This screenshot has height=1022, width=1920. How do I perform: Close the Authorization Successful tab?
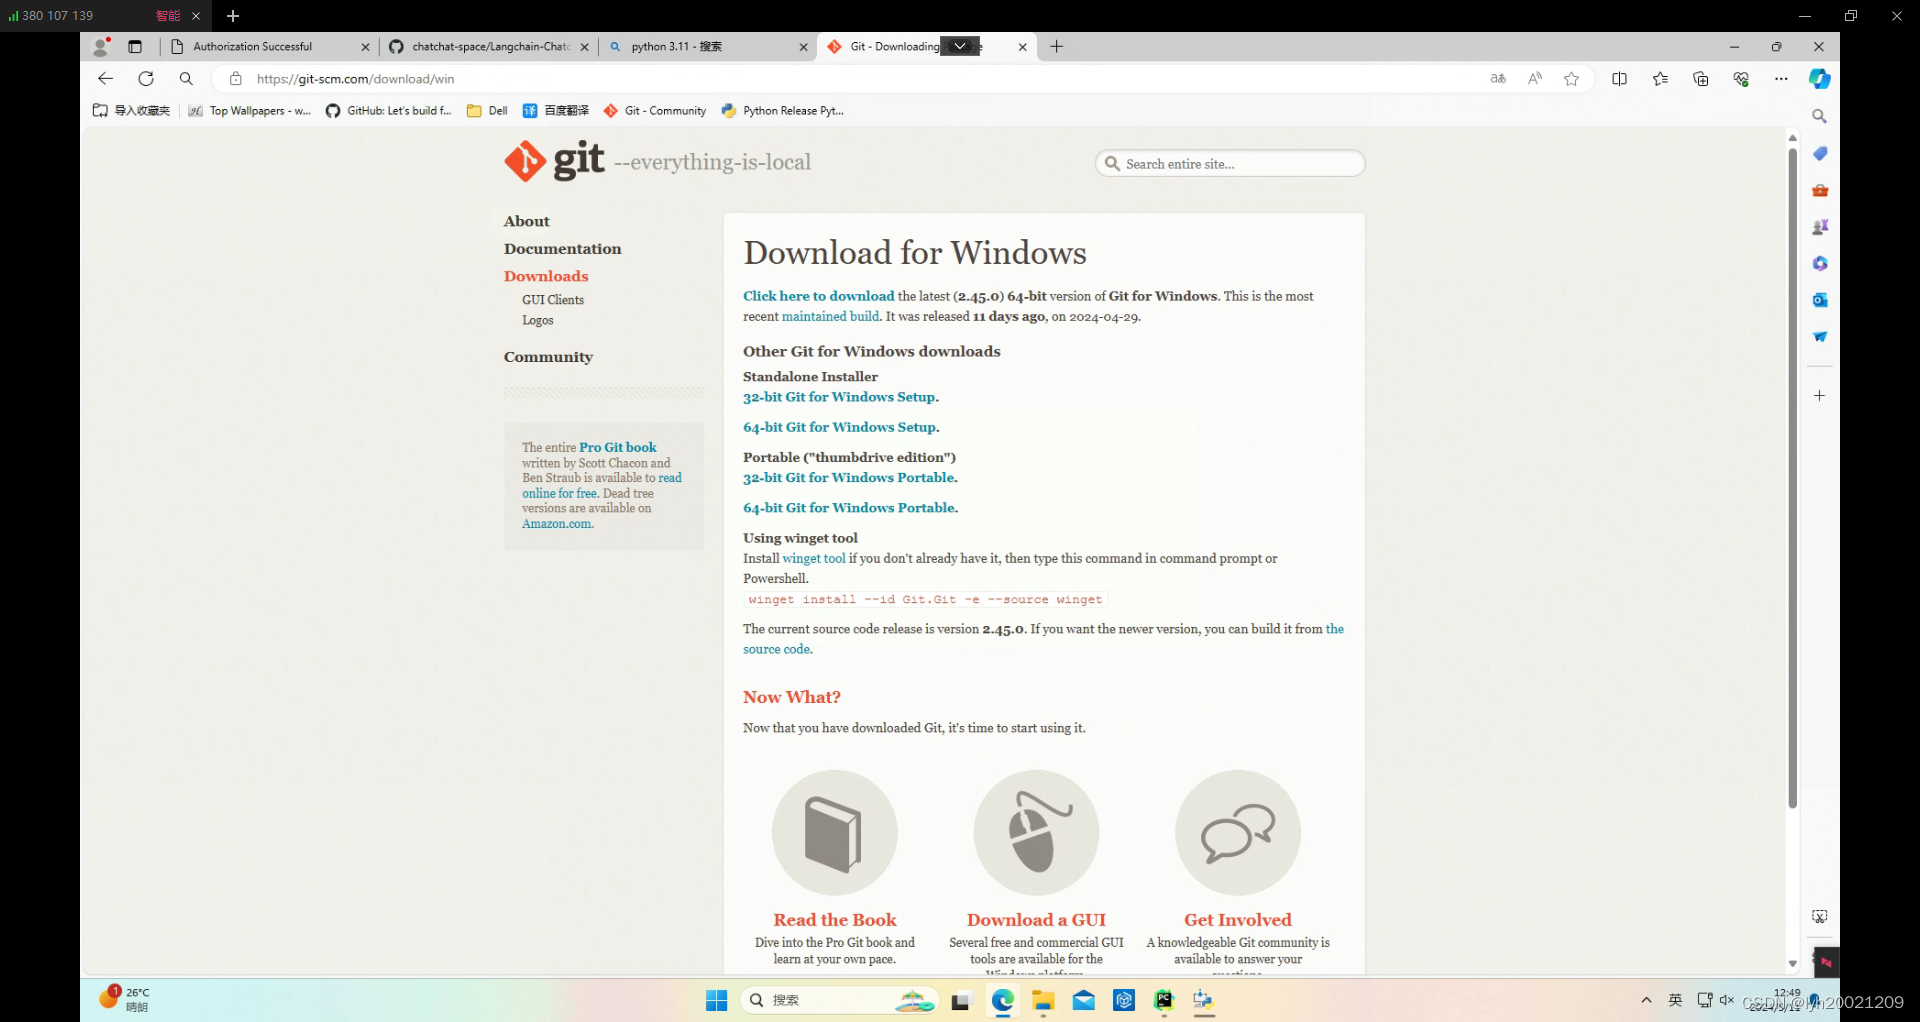[365, 47]
